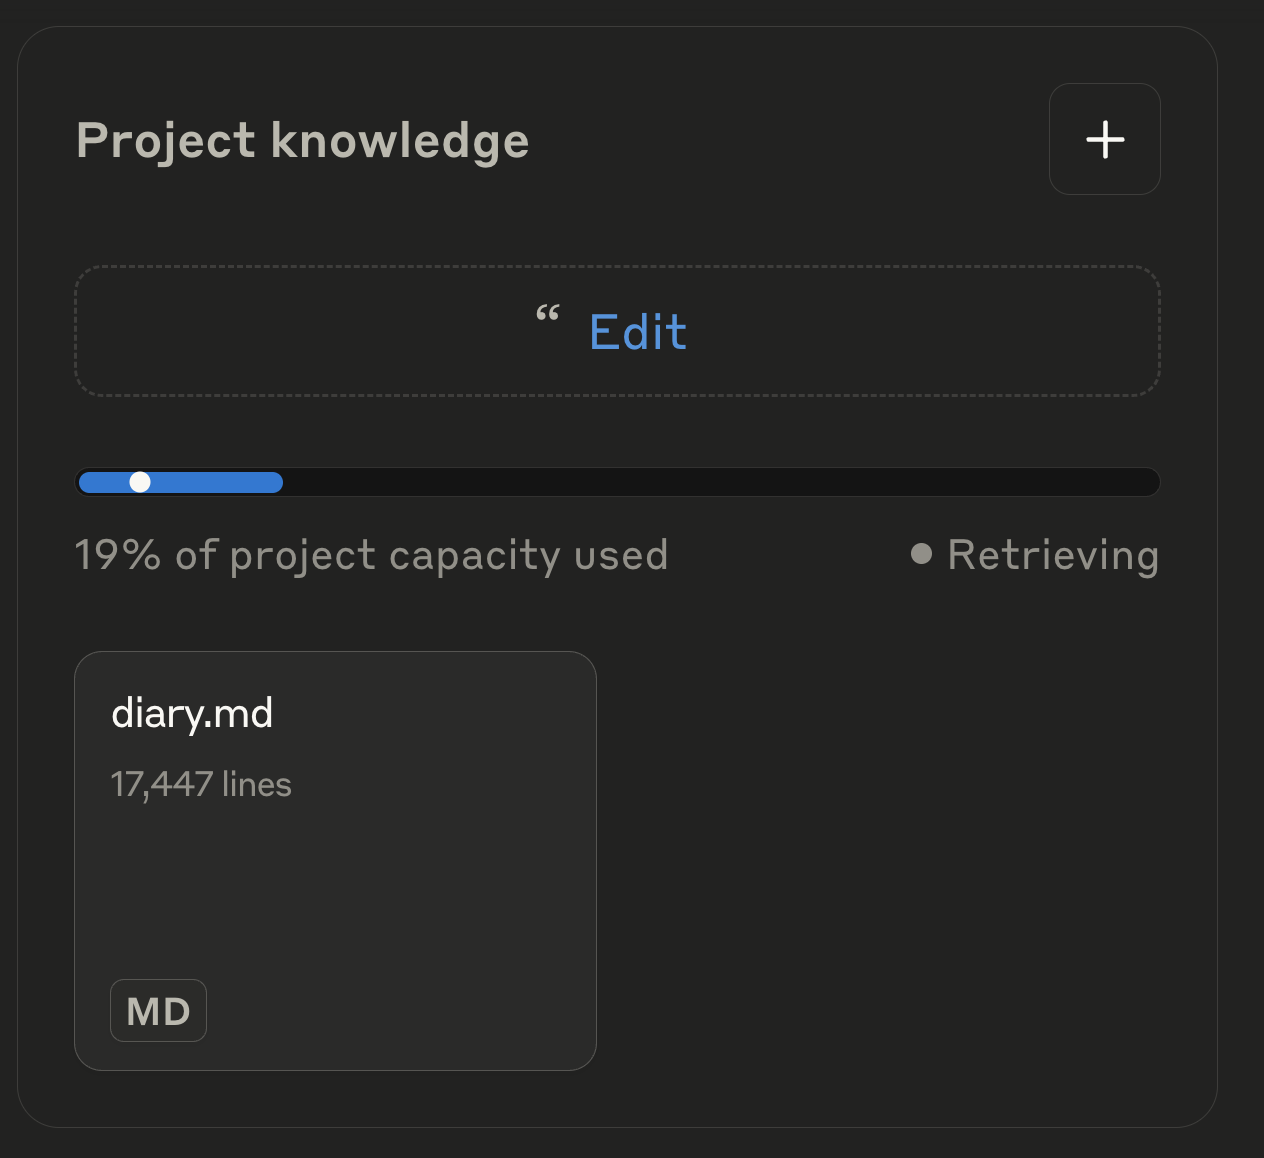Click the blue filled part of capacity bar
1264x1158 pixels.
pyautogui.click(x=220, y=482)
